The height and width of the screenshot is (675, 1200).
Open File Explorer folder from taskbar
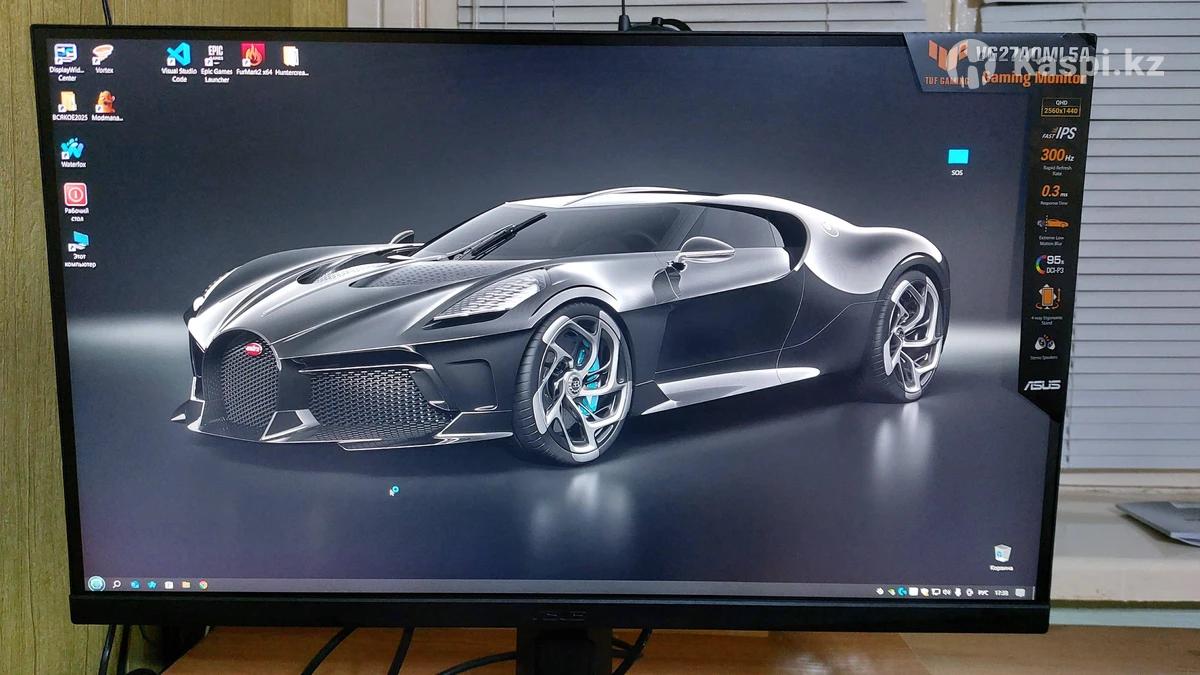pos(186,584)
